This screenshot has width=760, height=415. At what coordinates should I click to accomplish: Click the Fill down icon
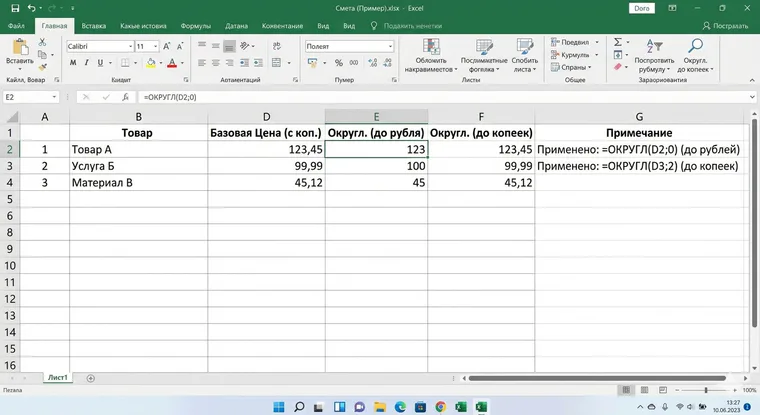coord(618,54)
